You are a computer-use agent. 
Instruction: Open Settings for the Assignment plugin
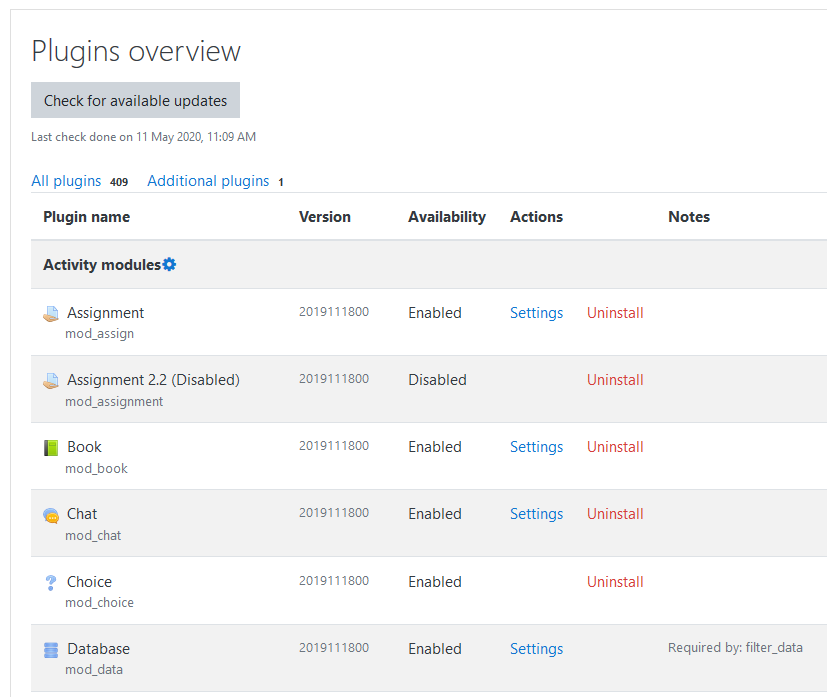tap(536, 313)
